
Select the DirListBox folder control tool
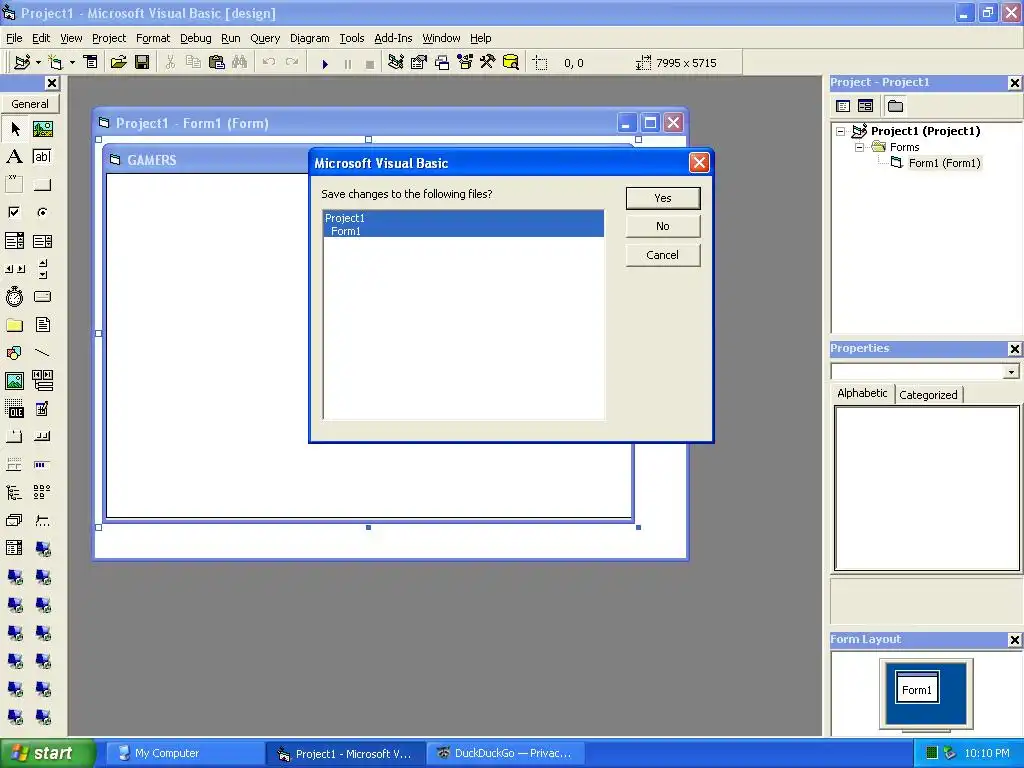click(x=14, y=325)
